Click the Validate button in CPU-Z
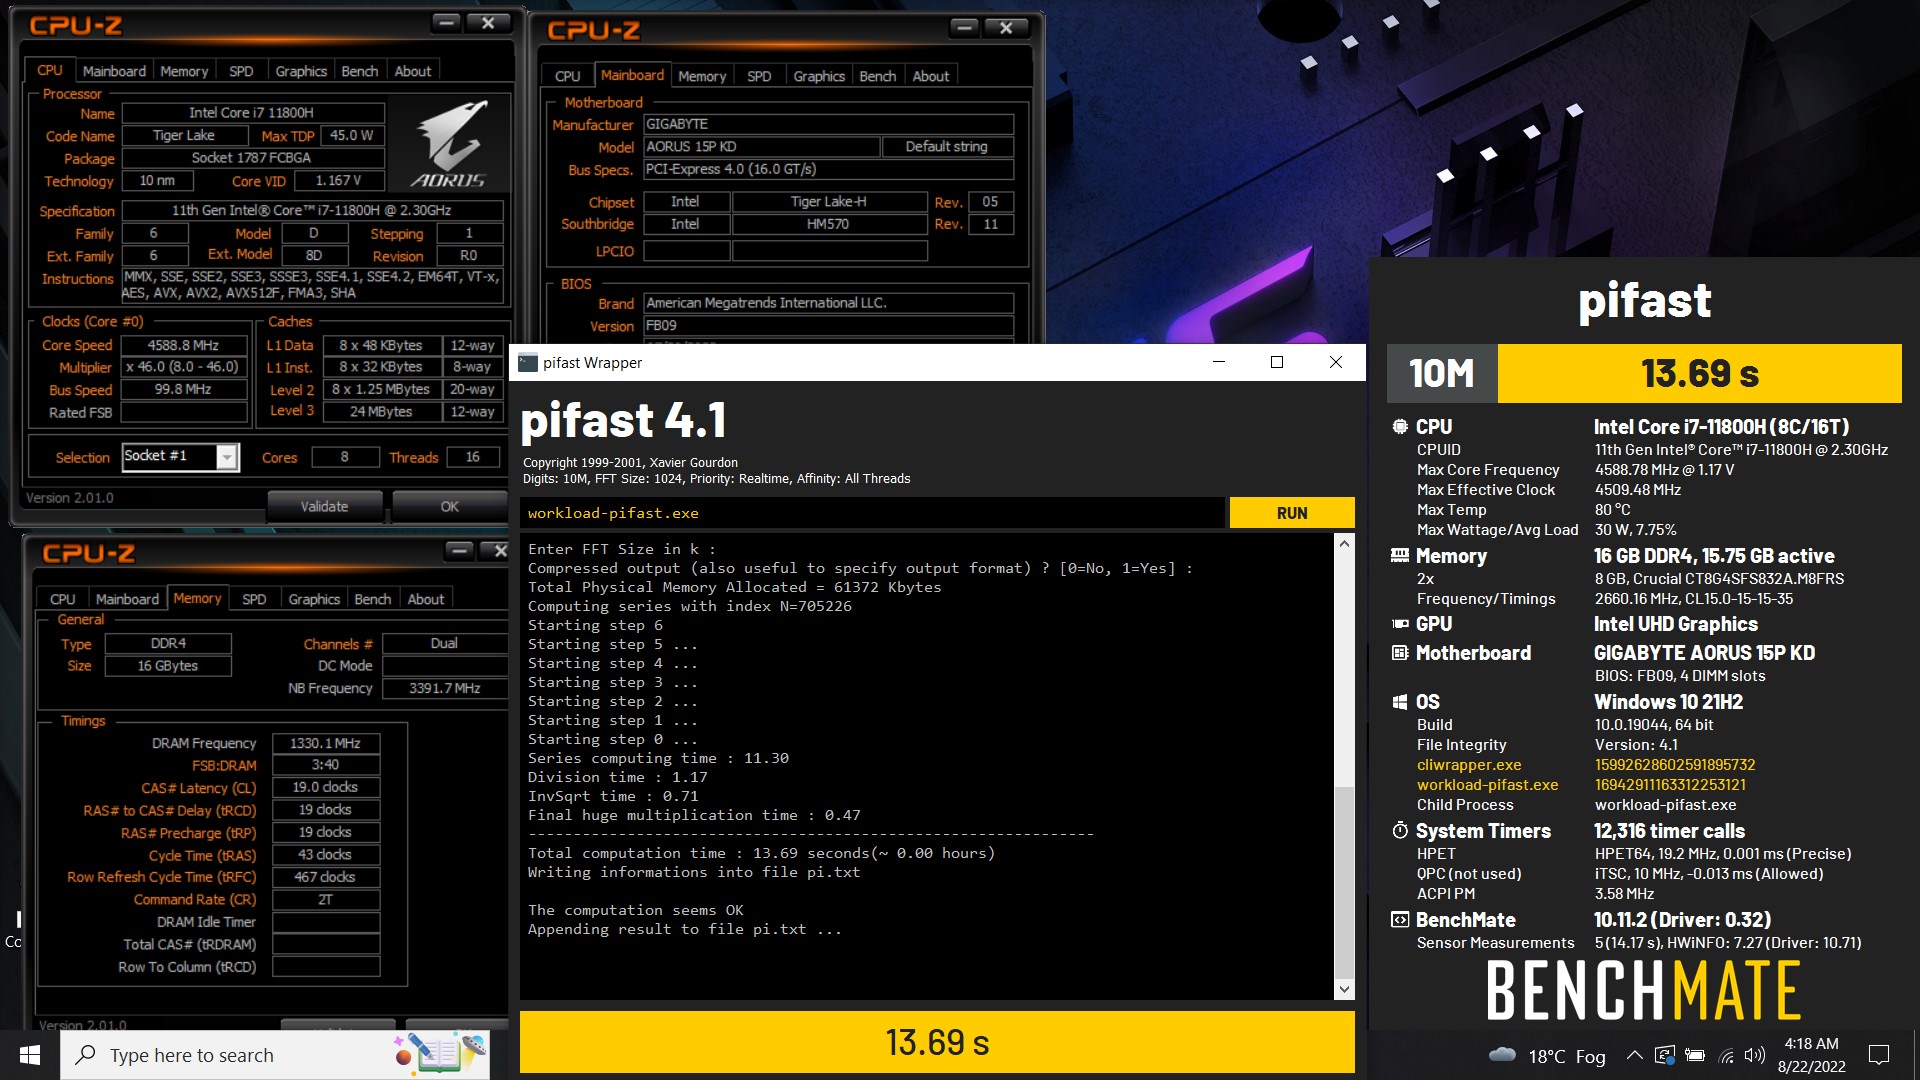This screenshot has width=1920, height=1080. click(x=325, y=507)
